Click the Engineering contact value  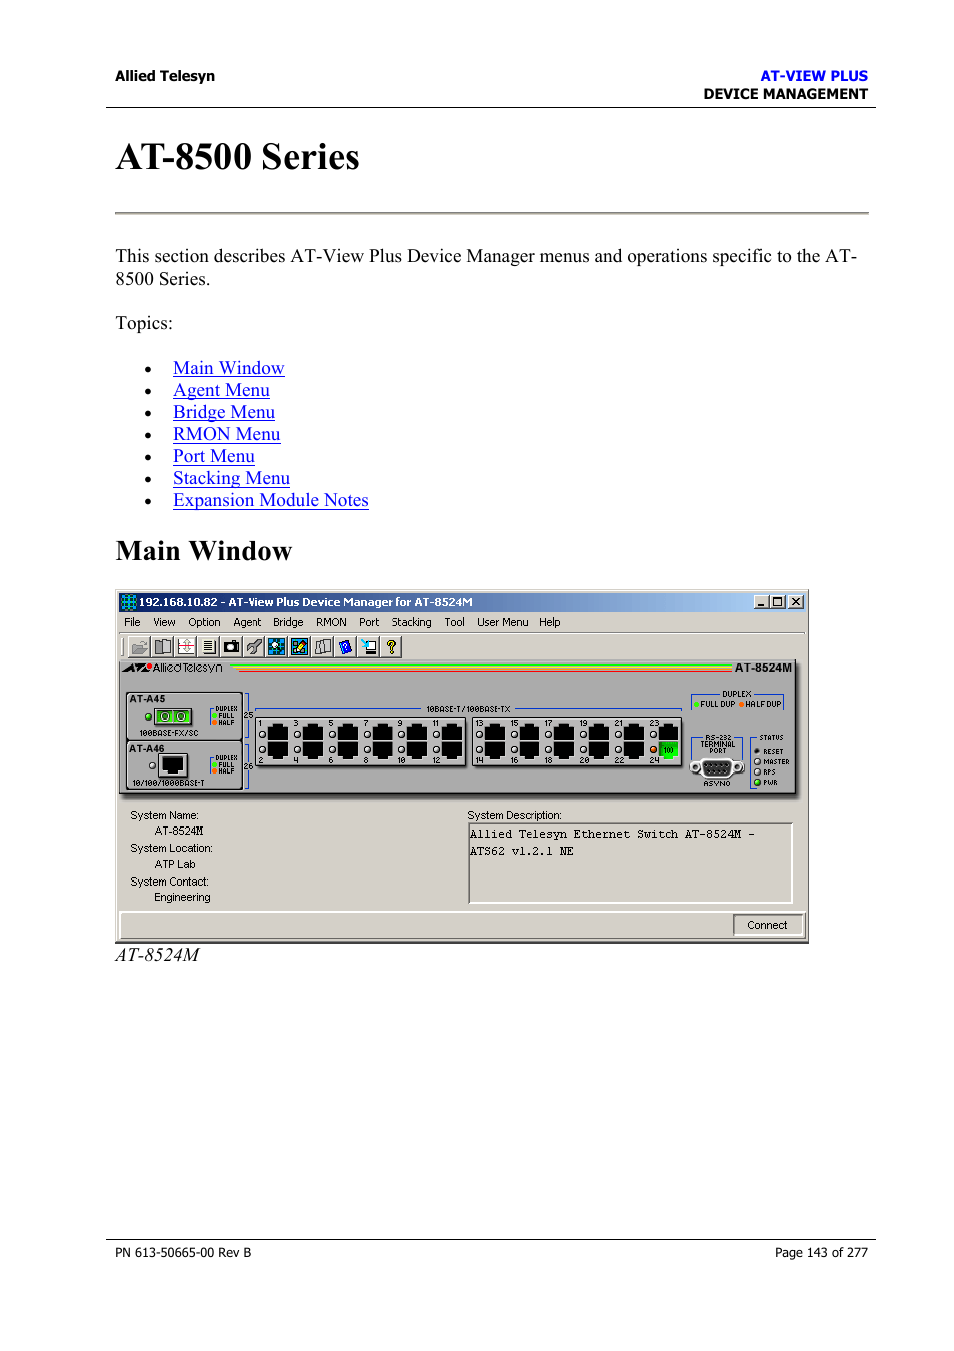tap(182, 898)
